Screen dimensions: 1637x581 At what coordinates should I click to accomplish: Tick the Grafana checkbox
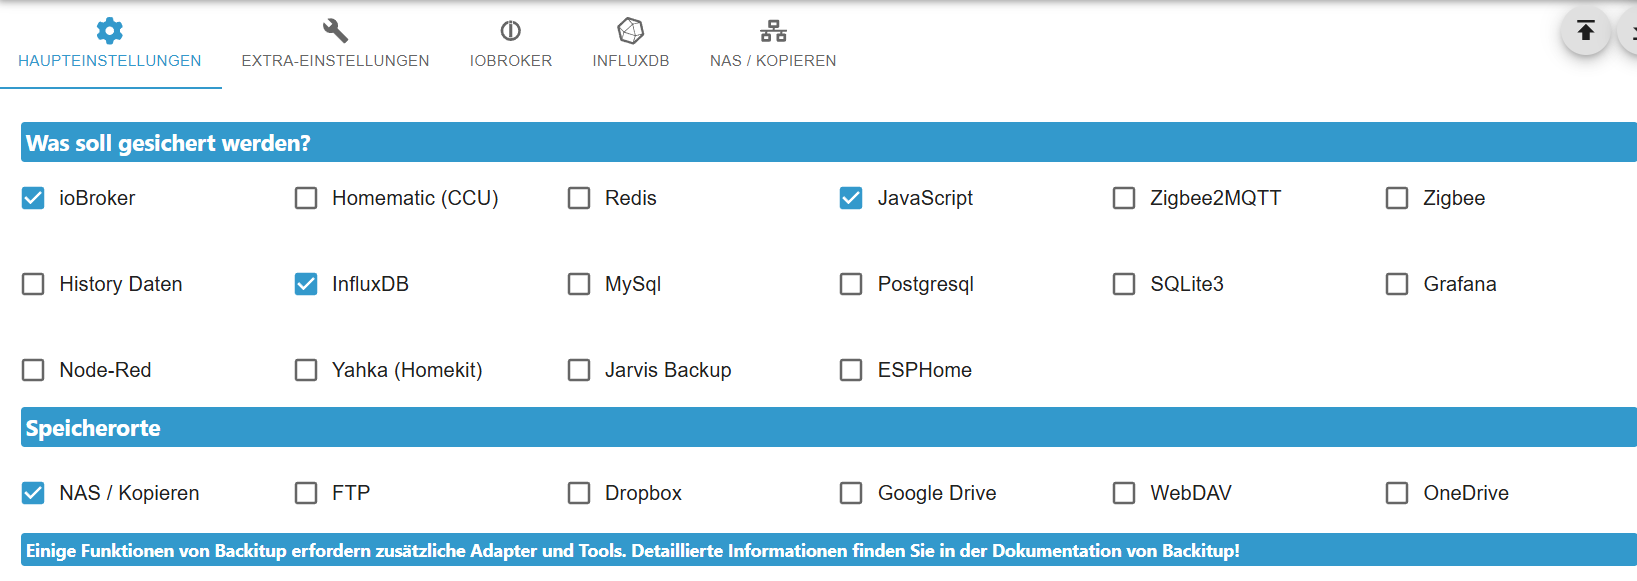1397,284
